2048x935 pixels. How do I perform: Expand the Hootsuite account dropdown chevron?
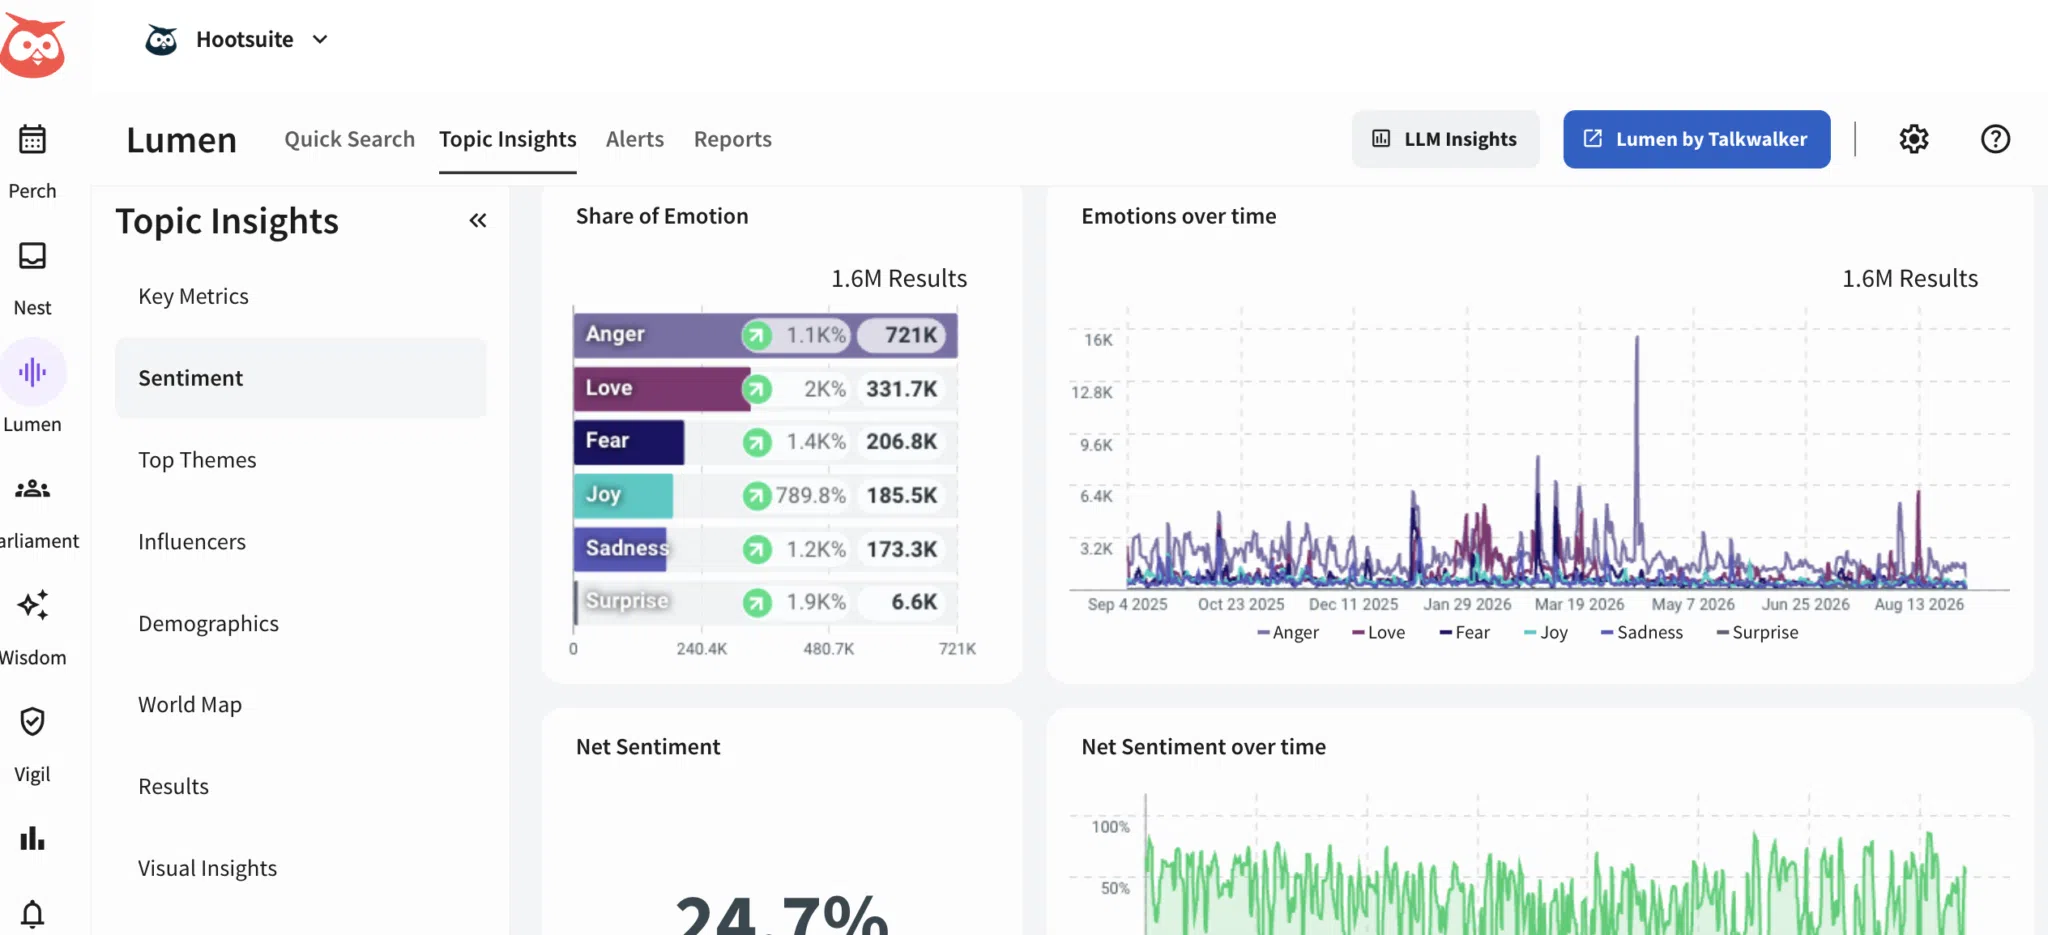(320, 40)
